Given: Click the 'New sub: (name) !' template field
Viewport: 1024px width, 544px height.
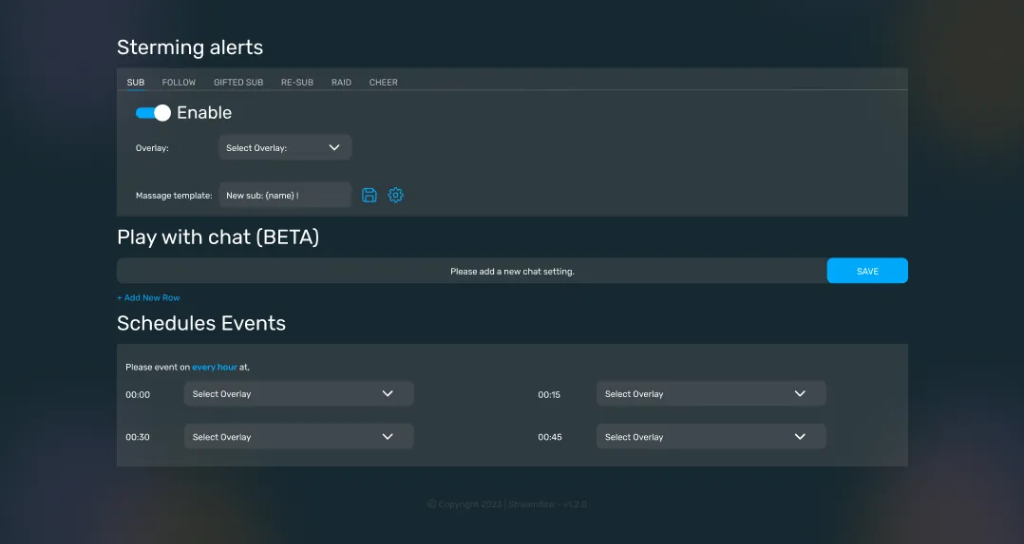Looking at the screenshot, I should [x=285, y=195].
